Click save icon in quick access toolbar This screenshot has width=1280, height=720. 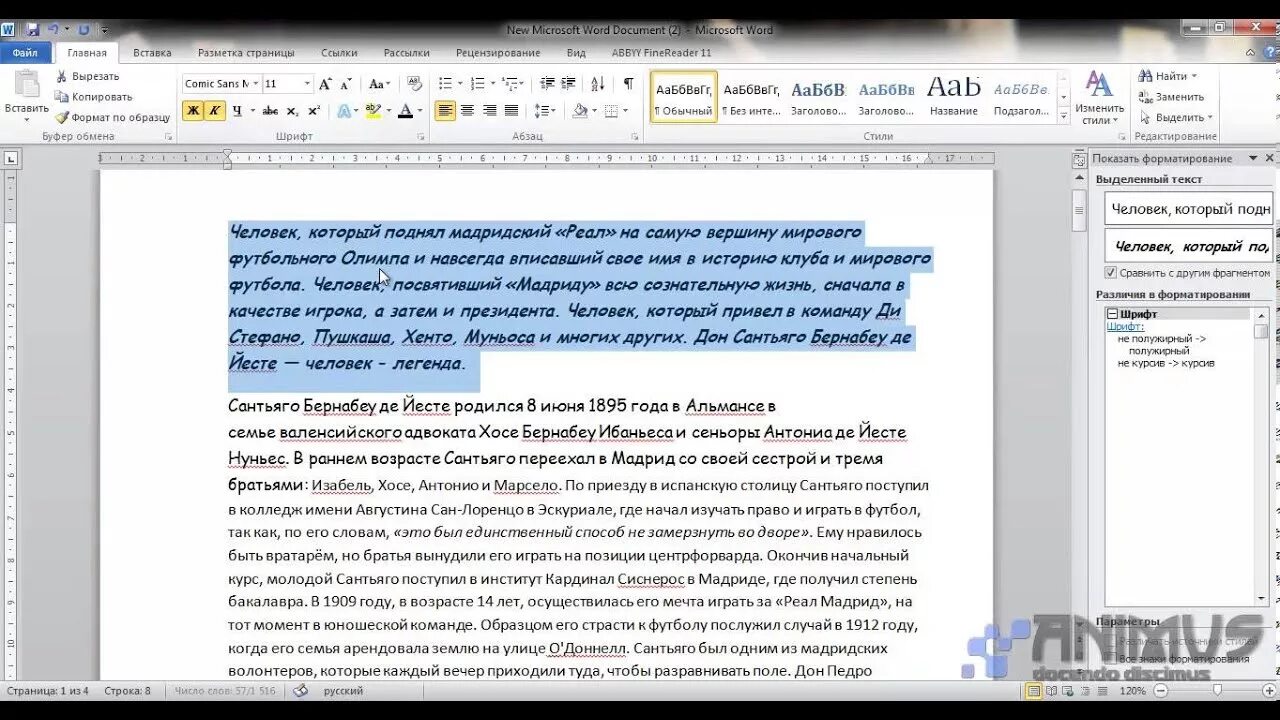tap(33, 30)
